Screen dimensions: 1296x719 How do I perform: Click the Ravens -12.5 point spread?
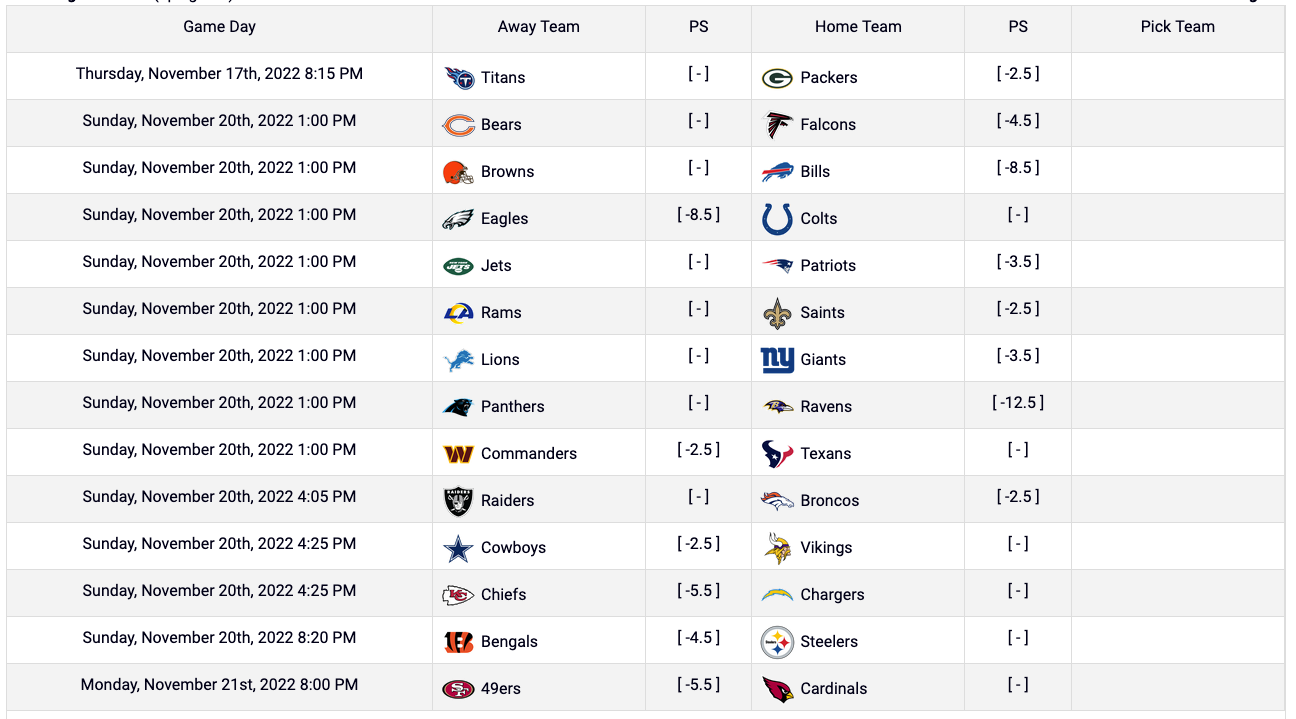(x=1018, y=403)
